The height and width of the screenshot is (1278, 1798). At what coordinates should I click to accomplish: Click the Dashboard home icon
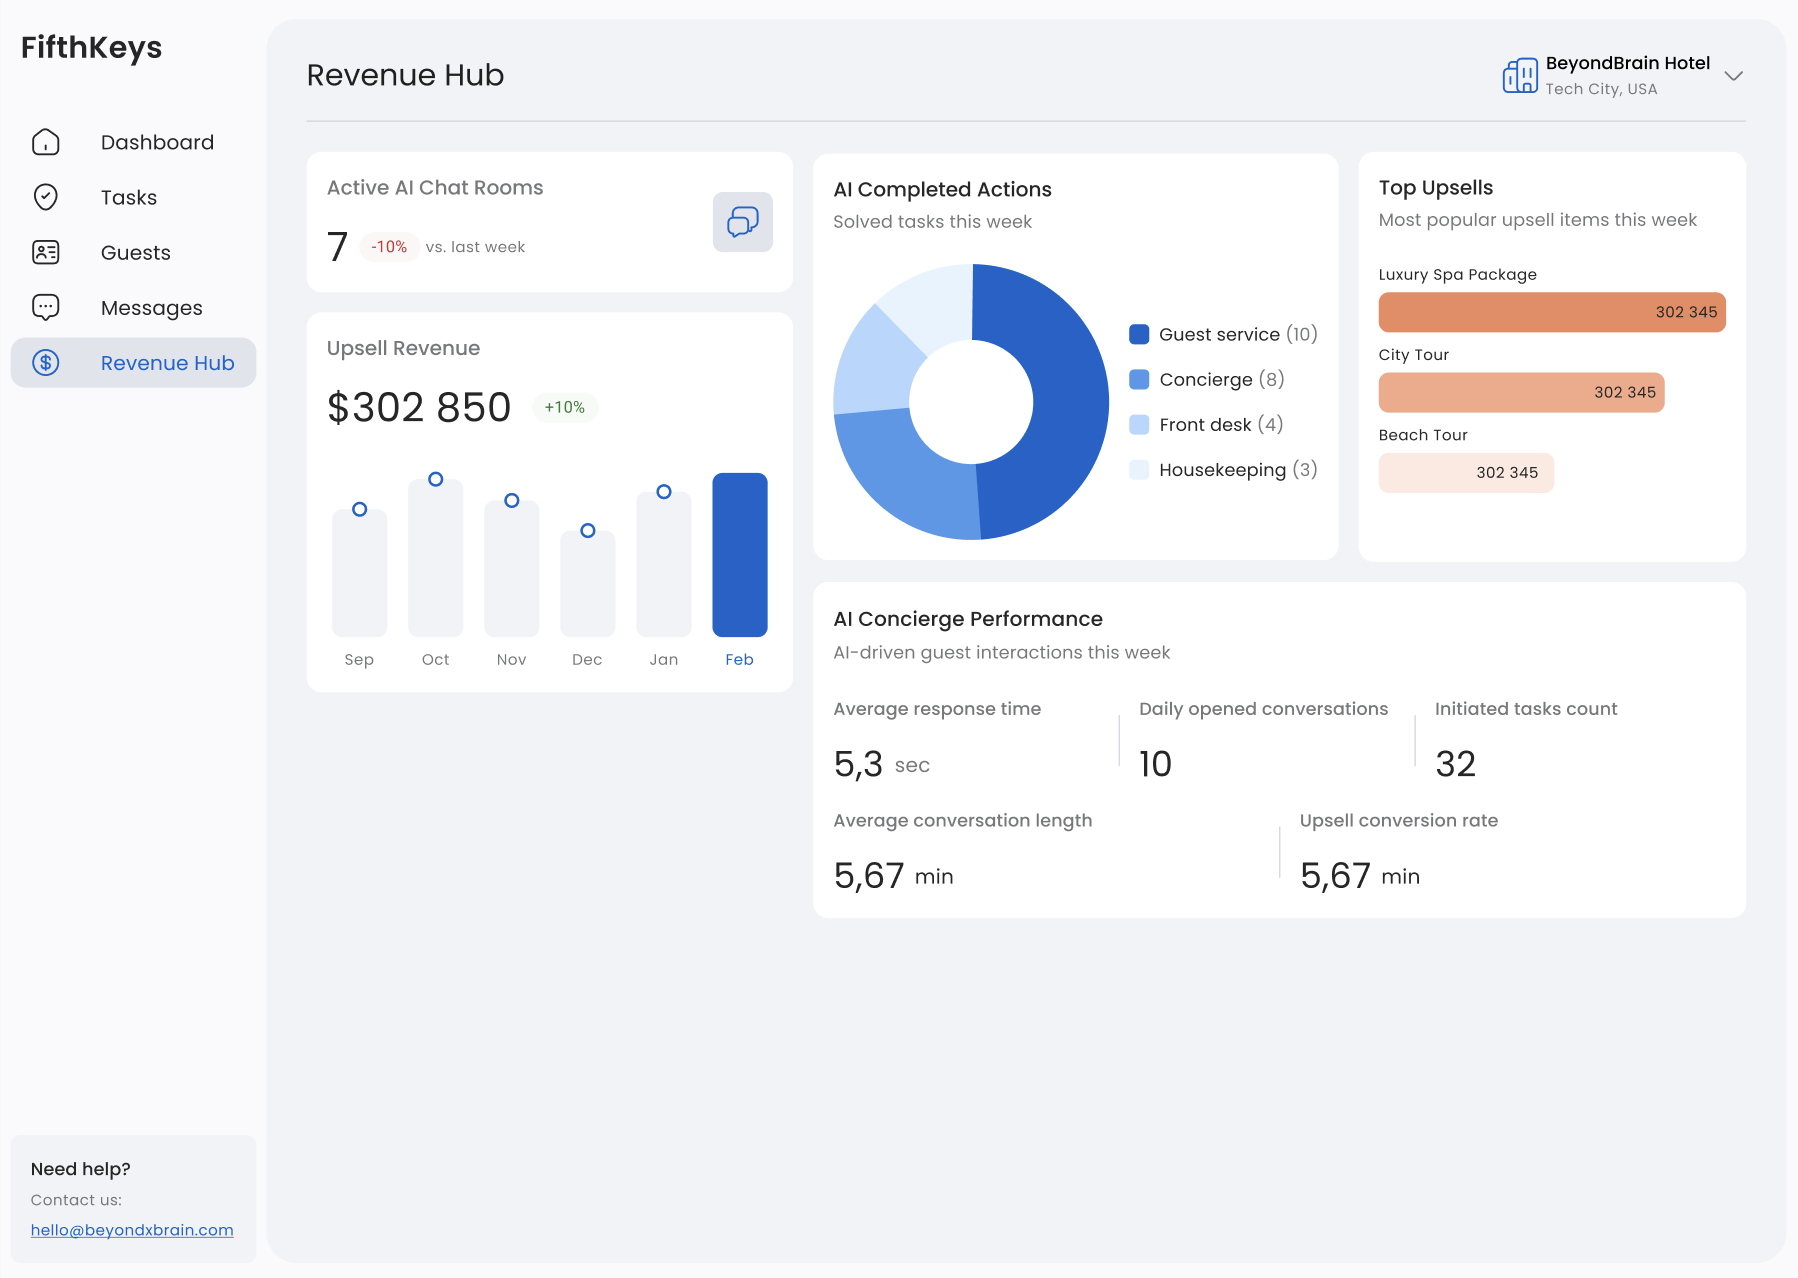click(x=46, y=142)
